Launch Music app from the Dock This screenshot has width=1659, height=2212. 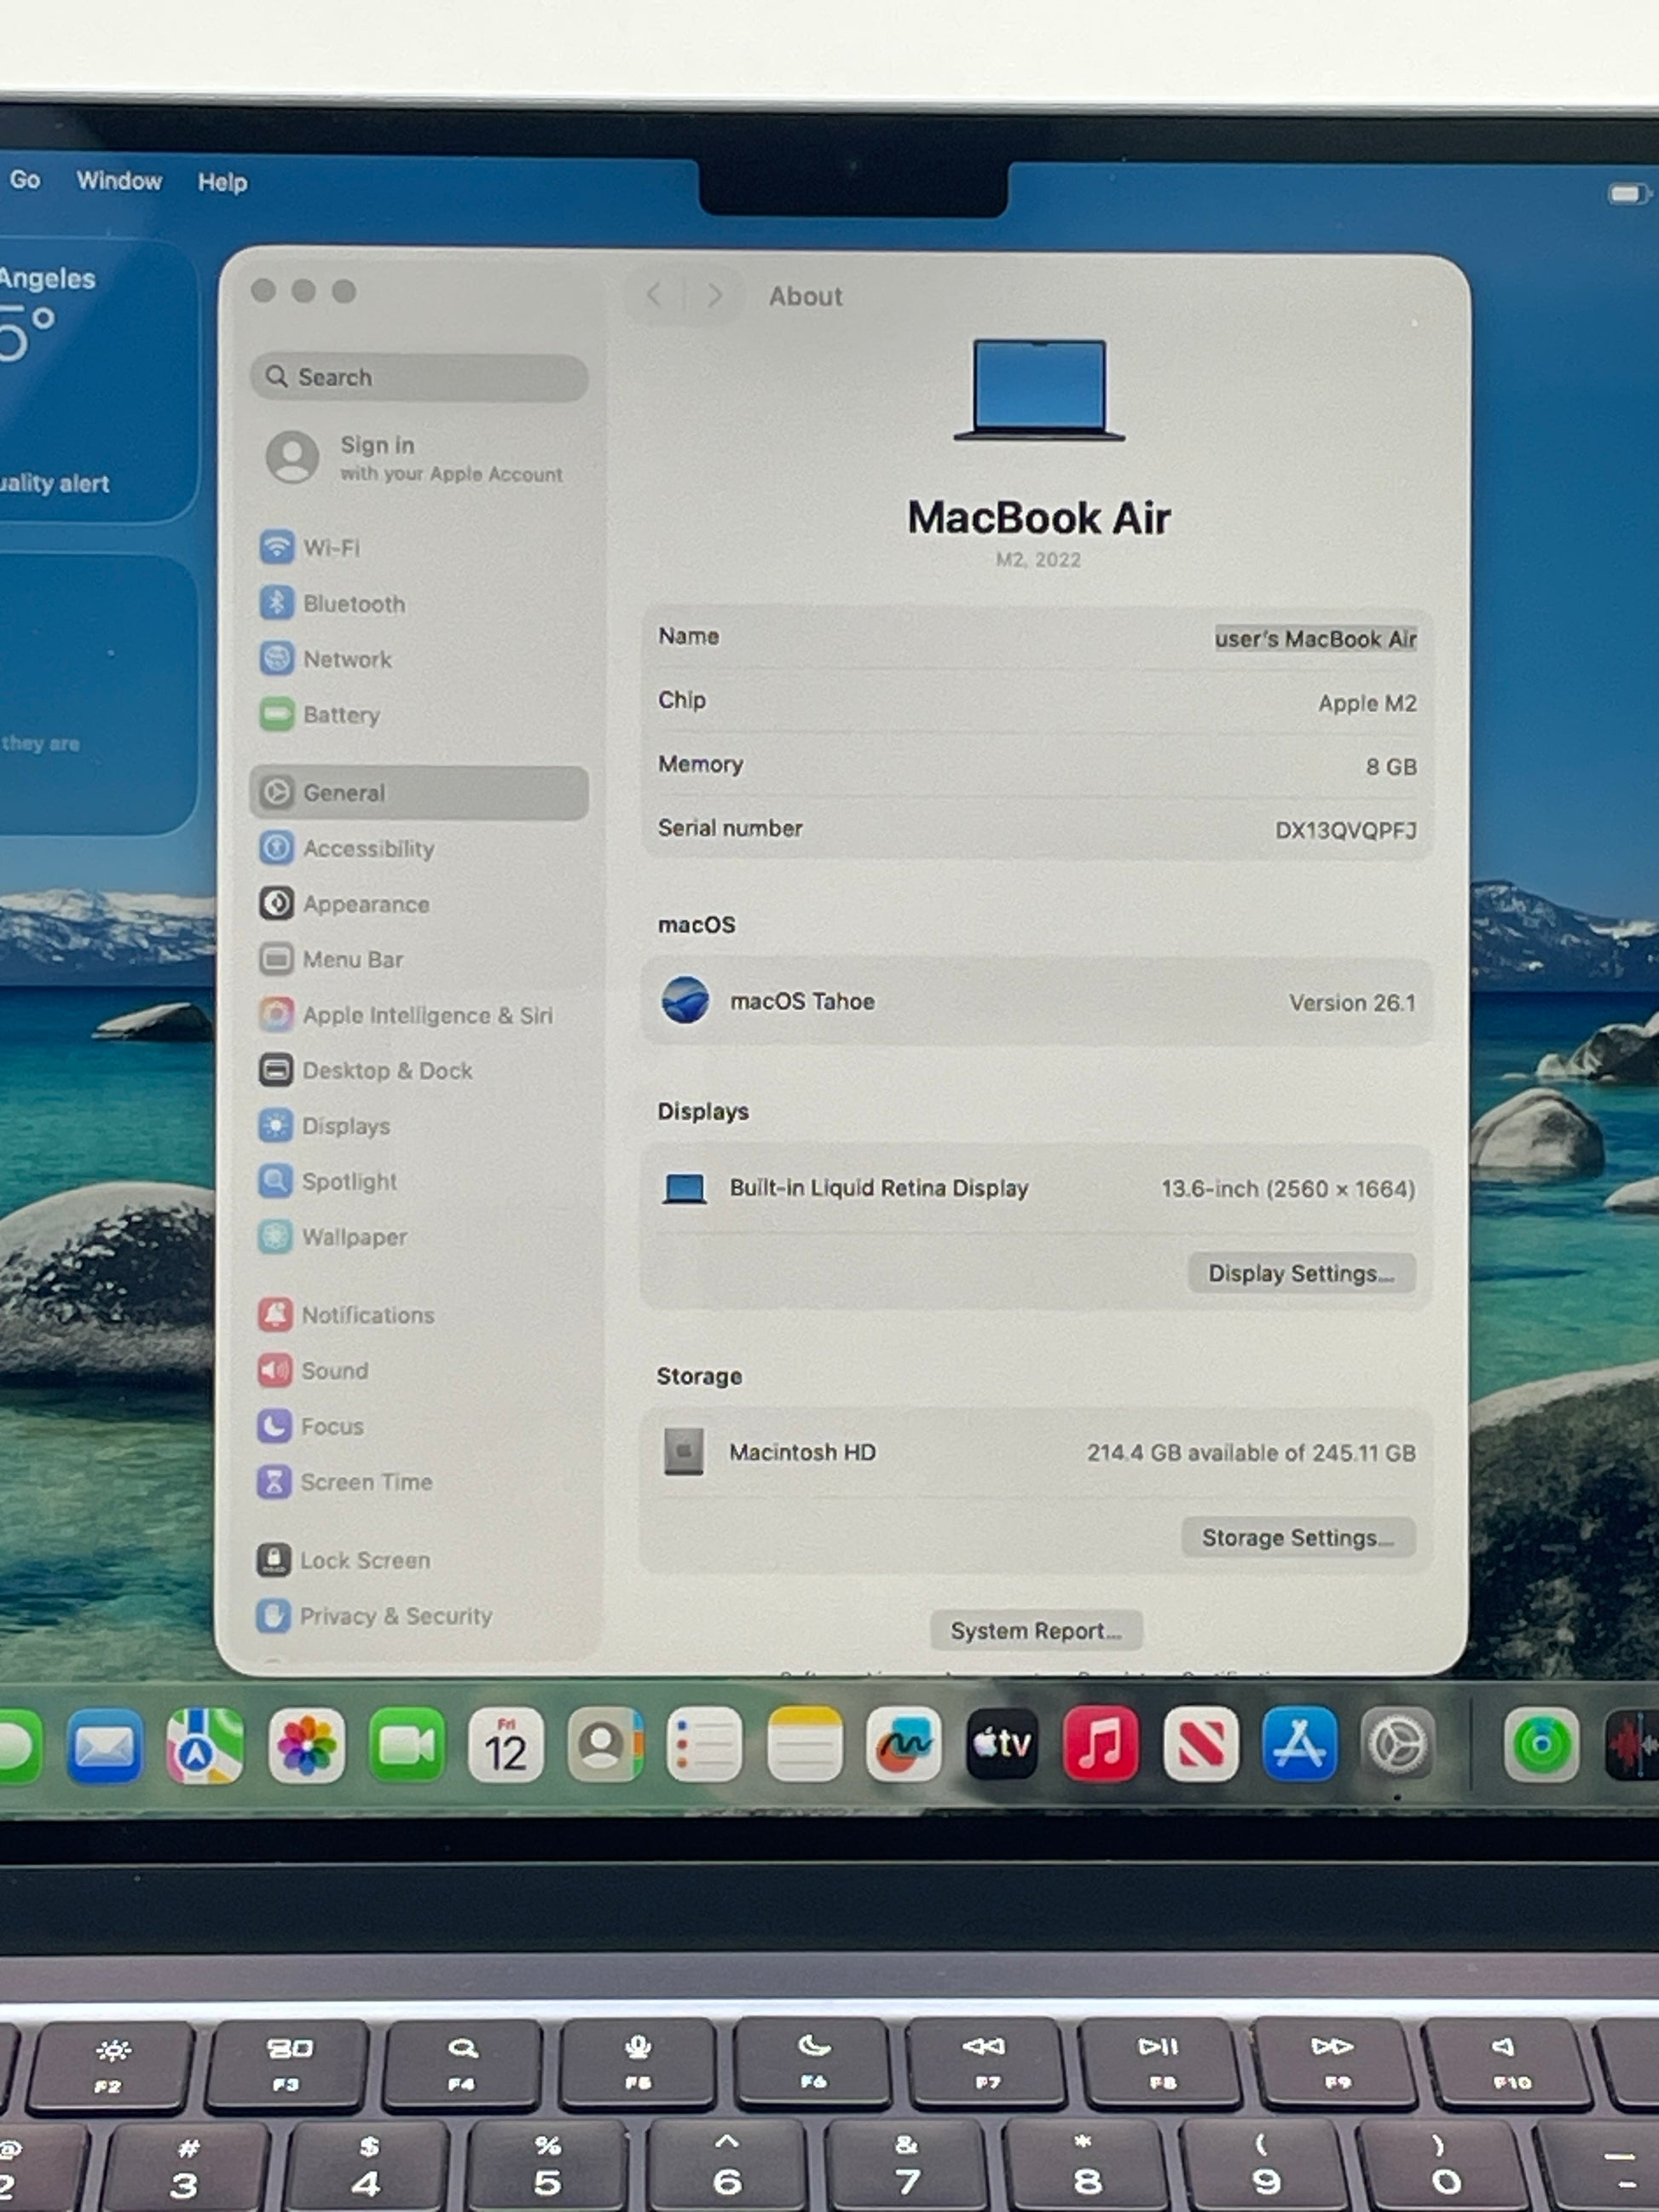click(1100, 1745)
